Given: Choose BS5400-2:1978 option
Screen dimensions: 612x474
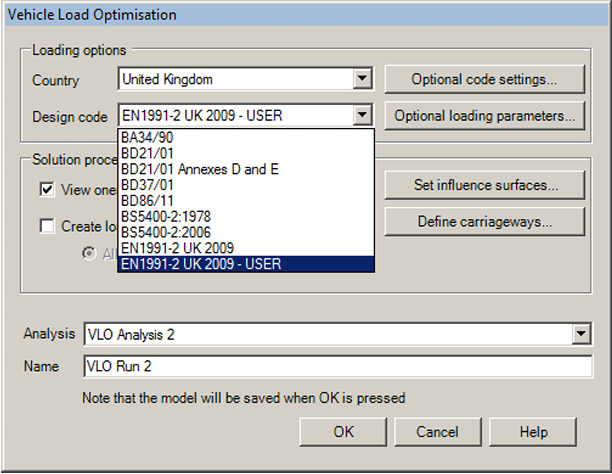Looking at the screenshot, I should [158, 217].
